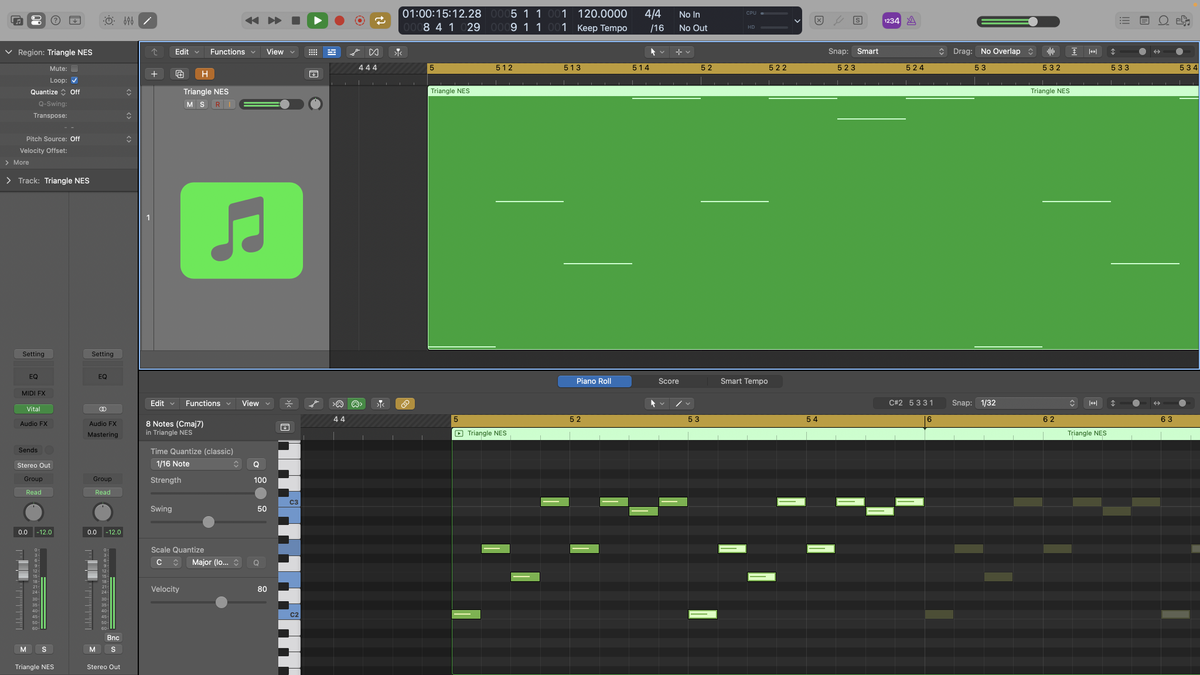Open the Note Pads icon
1200x675 pixels.
(x=1144, y=20)
